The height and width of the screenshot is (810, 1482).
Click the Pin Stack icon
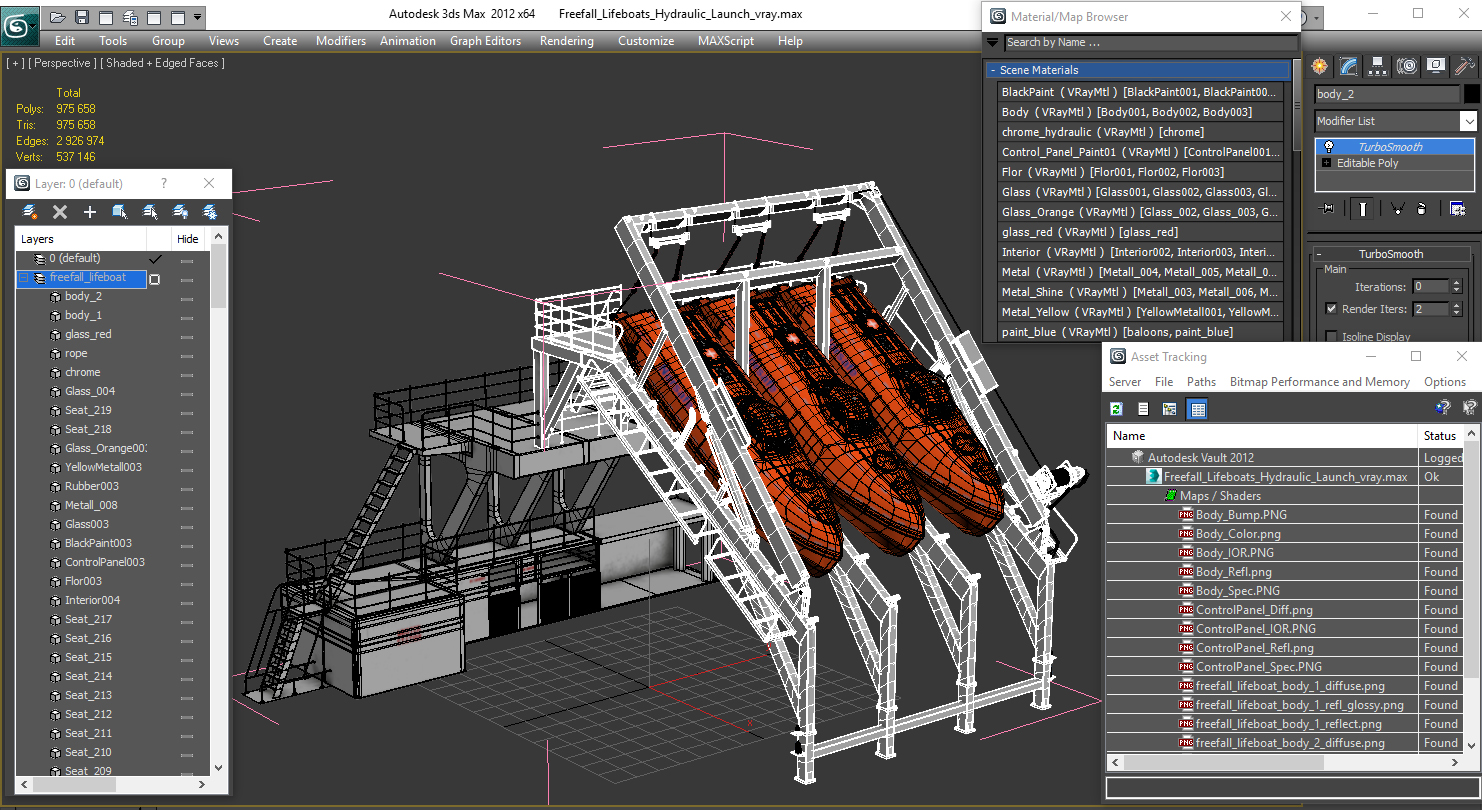click(x=1327, y=208)
